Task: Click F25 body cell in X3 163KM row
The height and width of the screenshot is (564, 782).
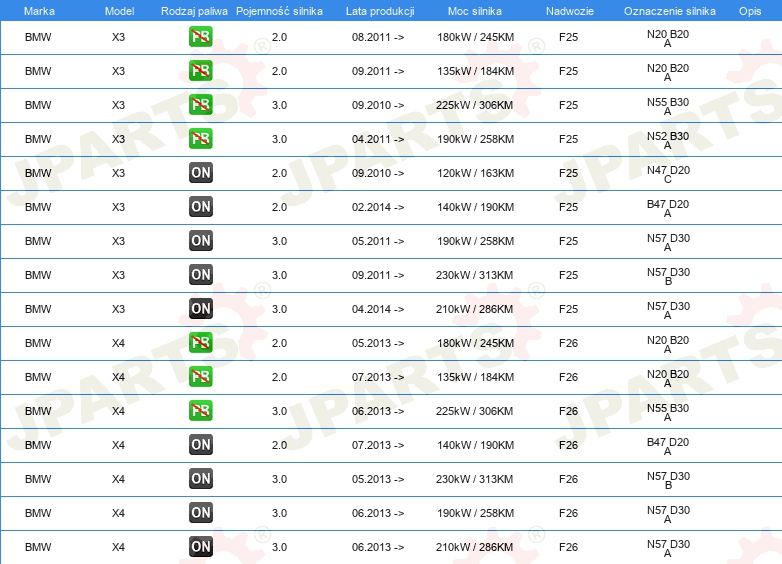Action: click(568, 173)
